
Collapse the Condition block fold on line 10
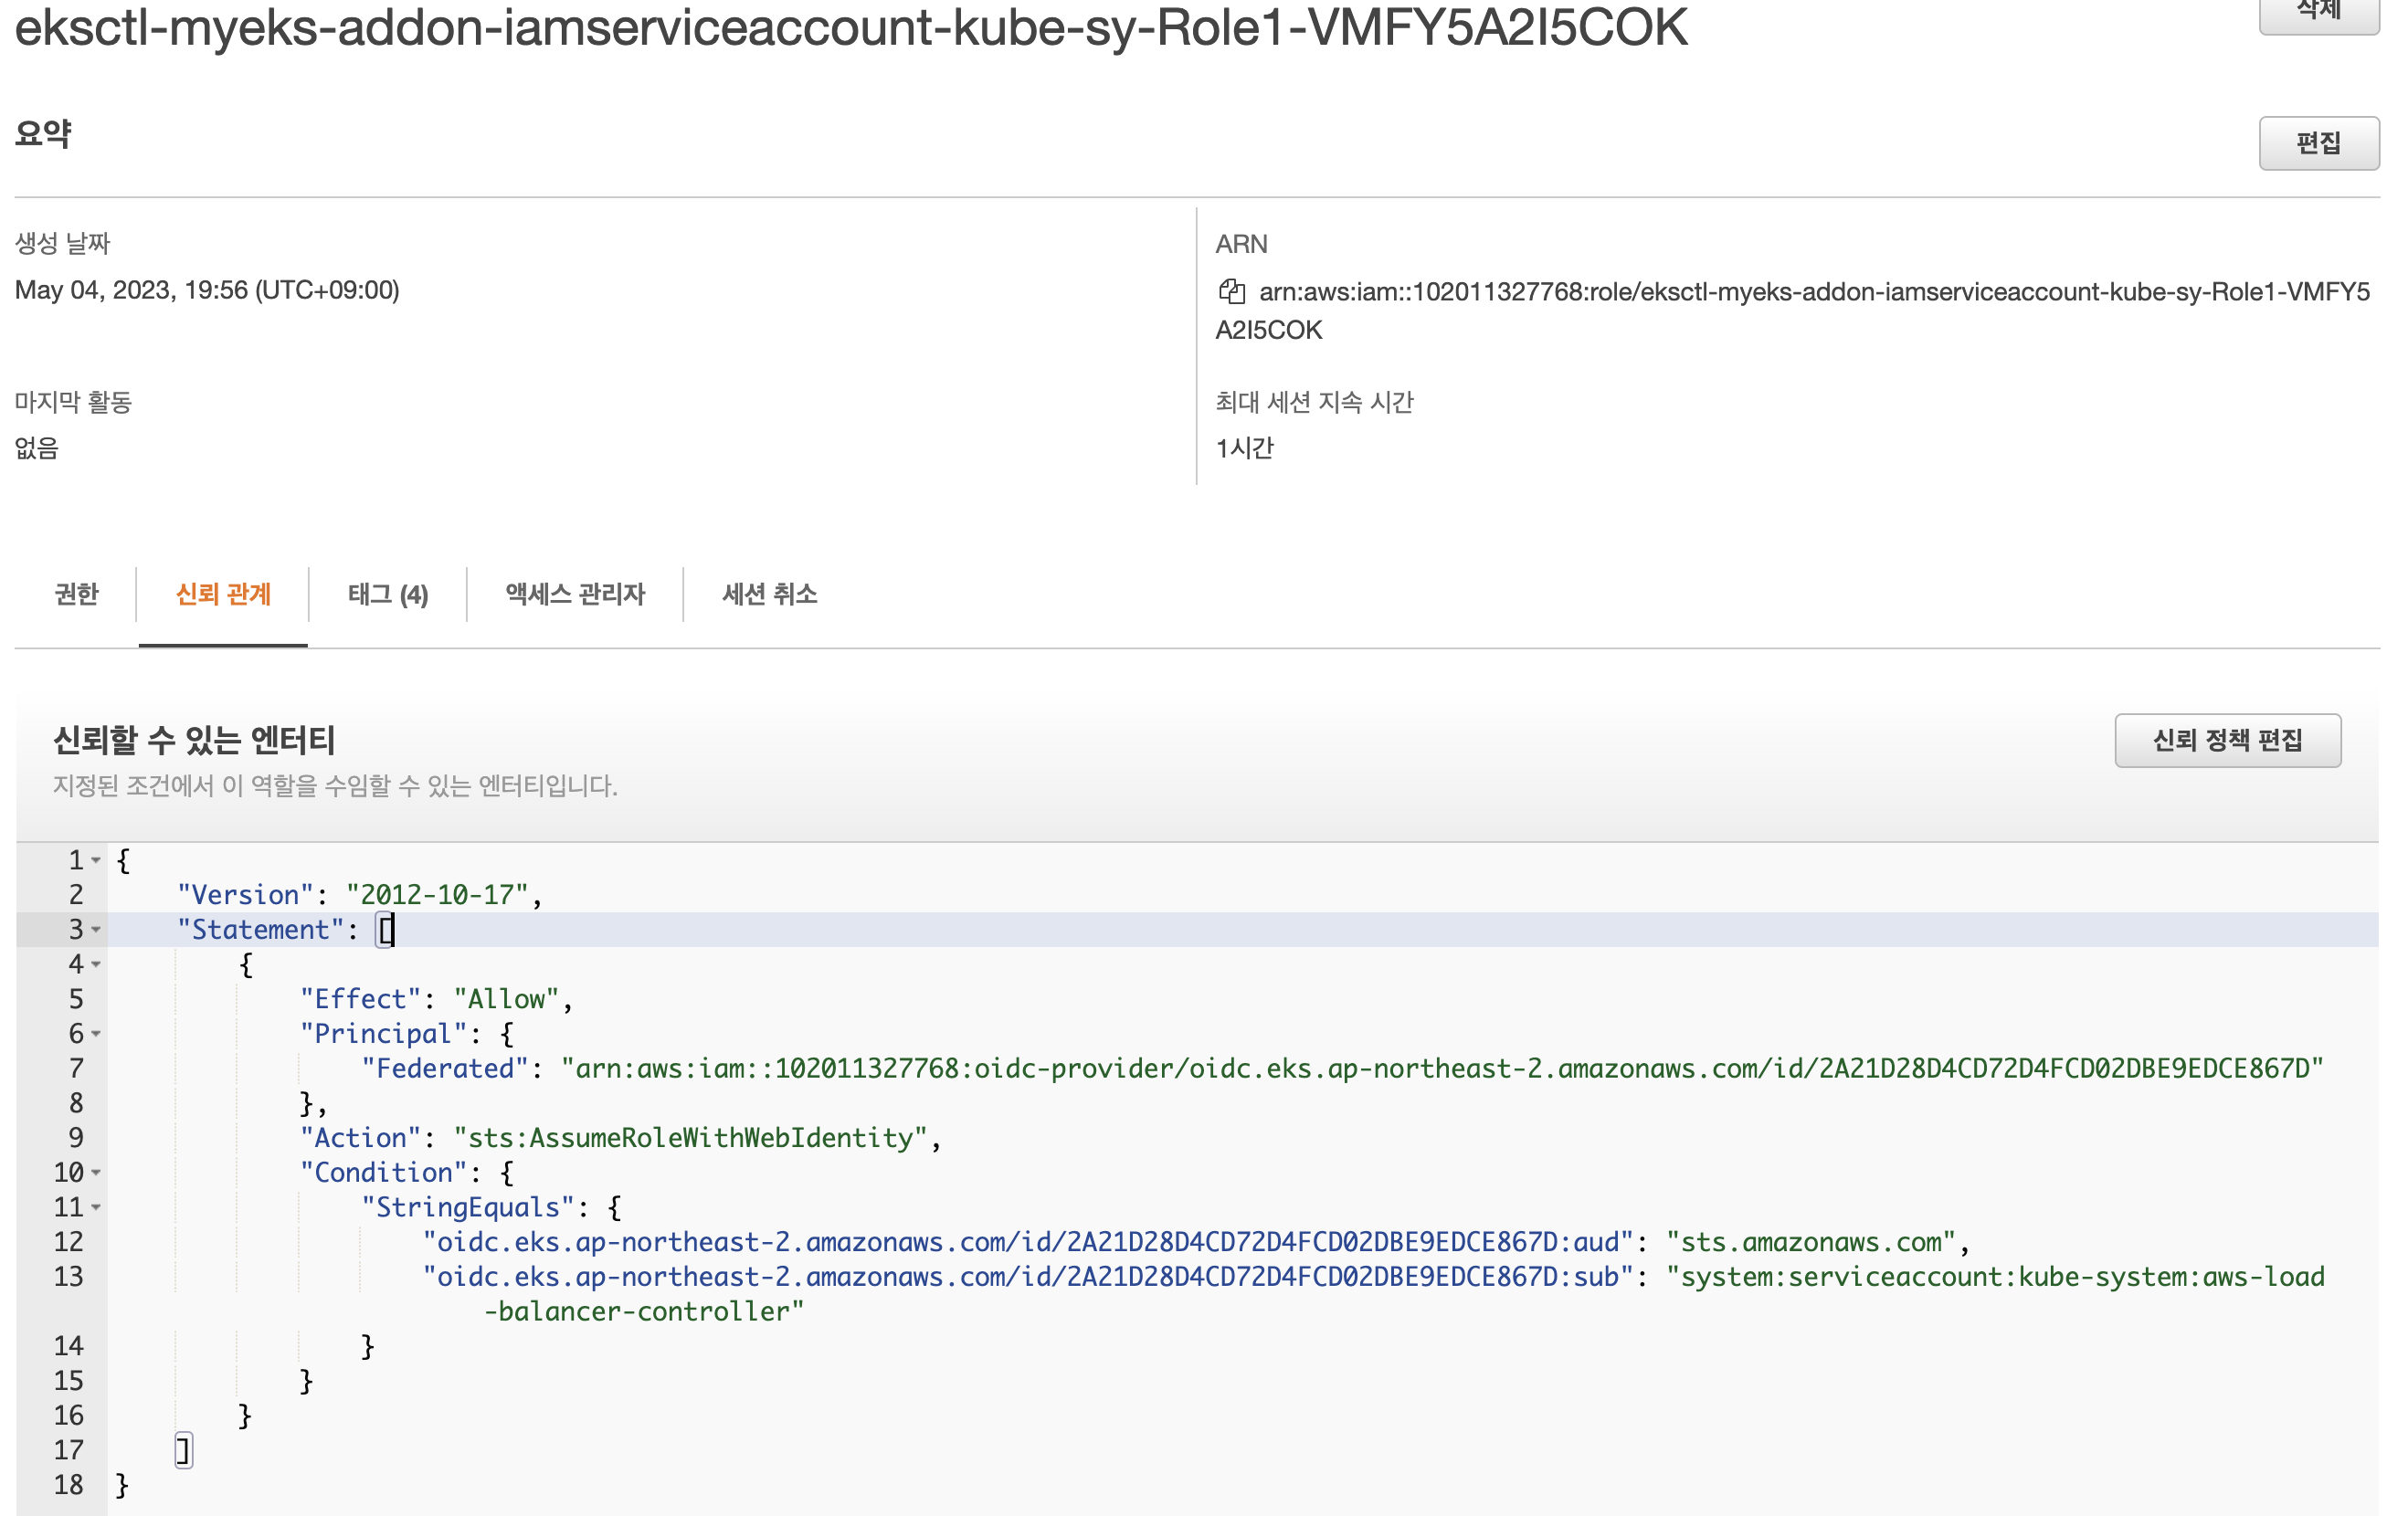tap(96, 1172)
